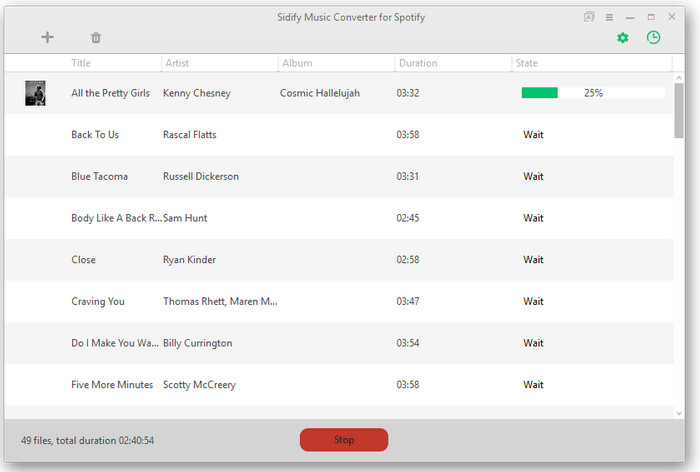
Task: Click the Wait state for Back To Us
Action: click(x=533, y=134)
